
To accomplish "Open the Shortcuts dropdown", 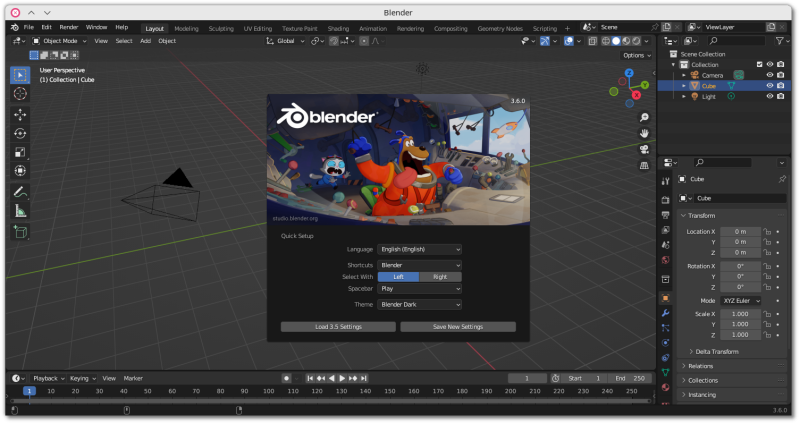I will pyautogui.click(x=420, y=265).
